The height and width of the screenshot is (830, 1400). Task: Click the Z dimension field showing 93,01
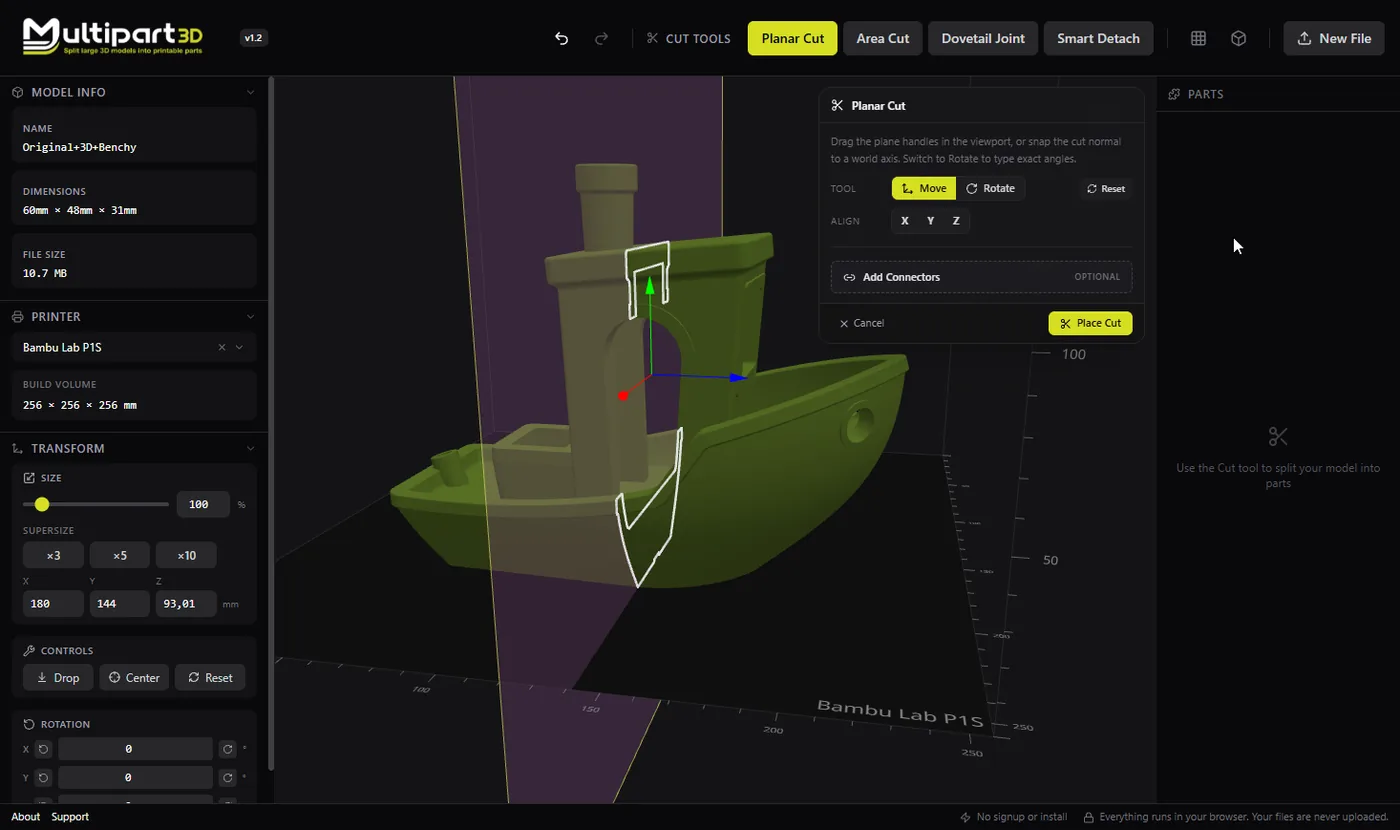pyautogui.click(x=186, y=604)
